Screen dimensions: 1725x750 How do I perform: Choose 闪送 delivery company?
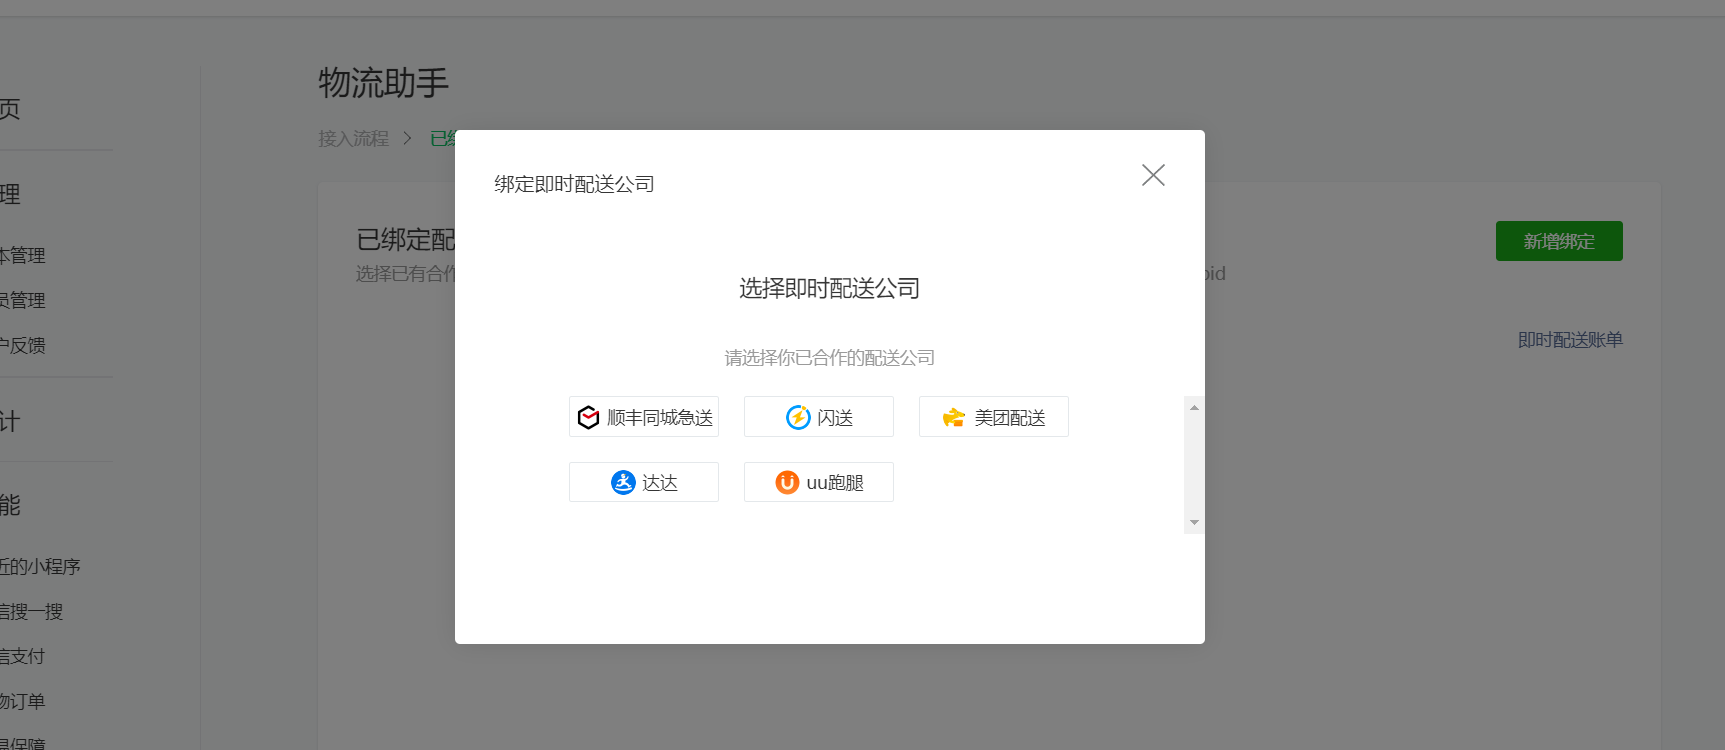click(x=818, y=417)
